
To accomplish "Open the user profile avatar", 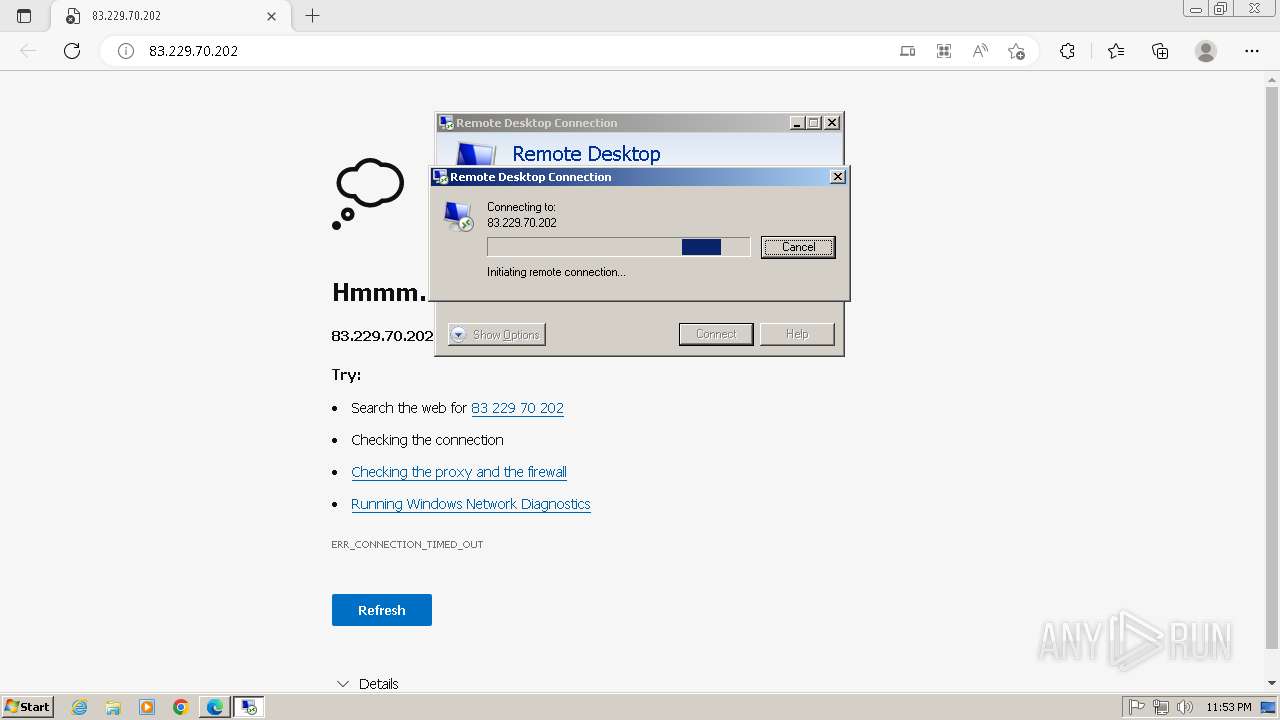I will click(x=1206, y=51).
